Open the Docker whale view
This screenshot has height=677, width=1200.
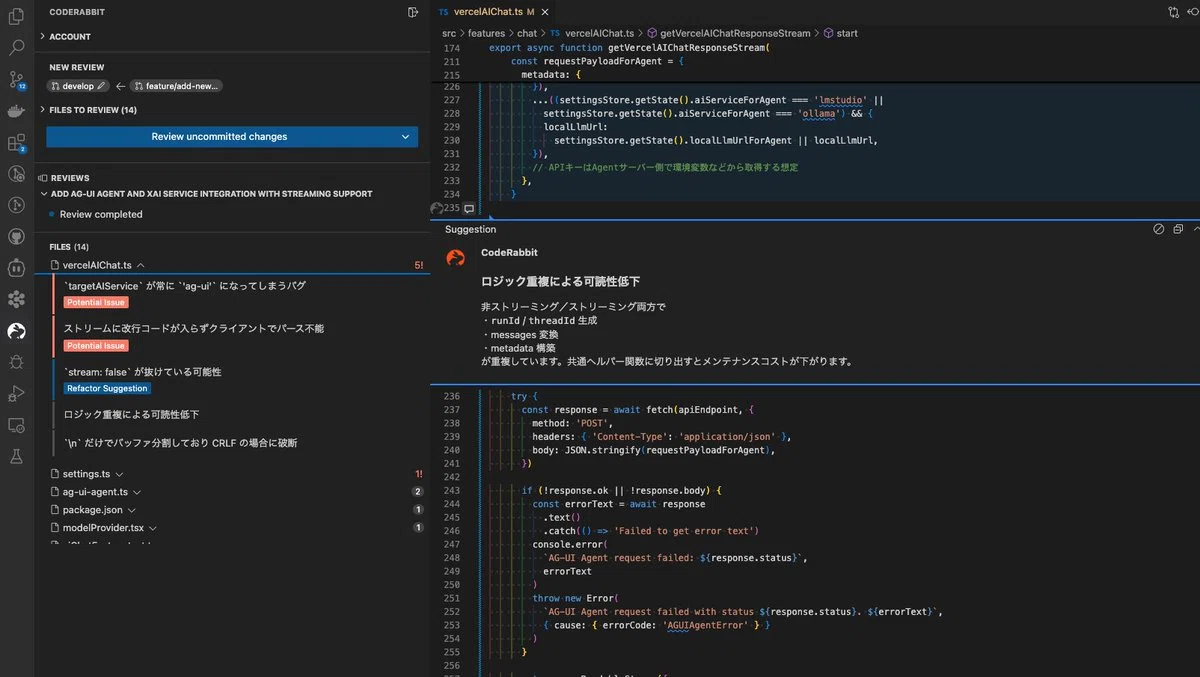click(16, 111)
